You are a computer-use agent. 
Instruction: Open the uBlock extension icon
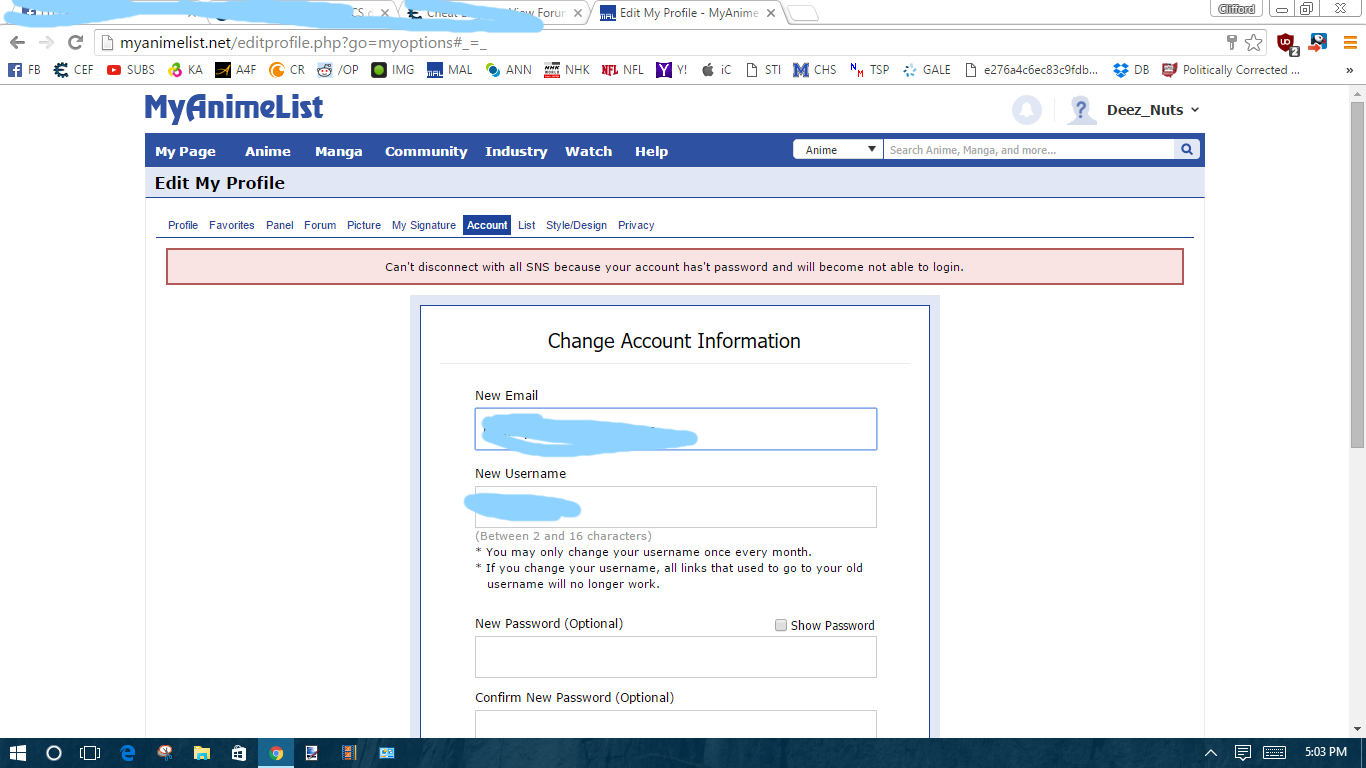pyautogui.click(x=1286, y=42)
